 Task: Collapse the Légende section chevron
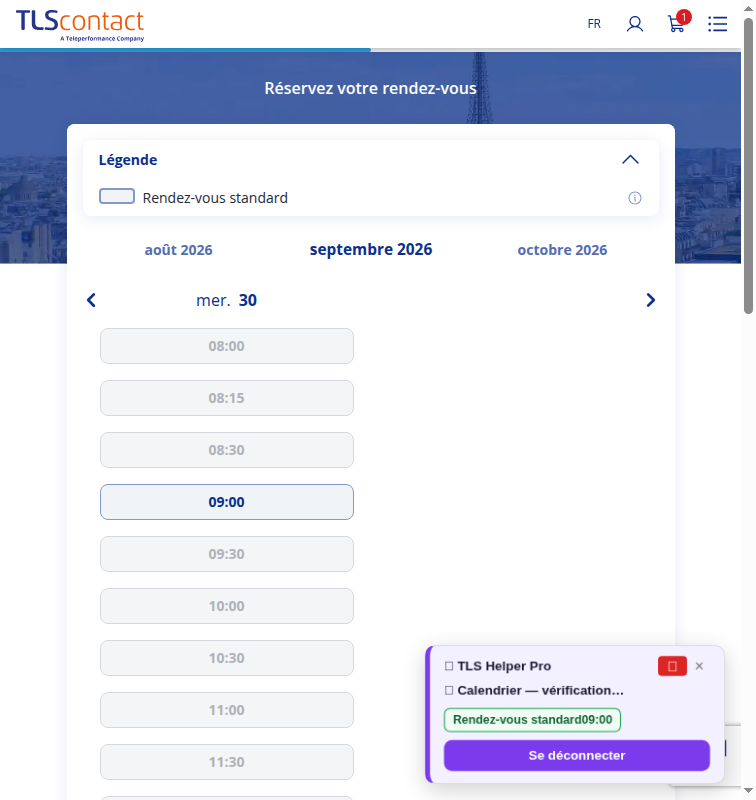[x=630, y=160]
